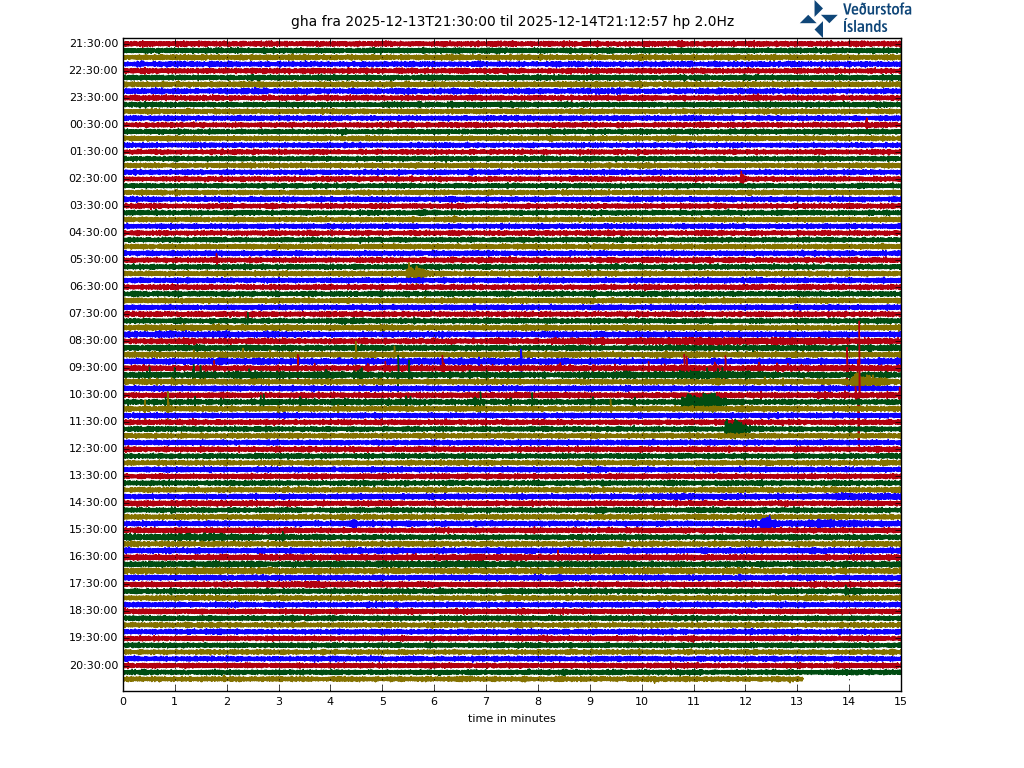The image size is (1024, 768).
Task: Click the x-axis tick labeled 8
Action: click(538, 701)
